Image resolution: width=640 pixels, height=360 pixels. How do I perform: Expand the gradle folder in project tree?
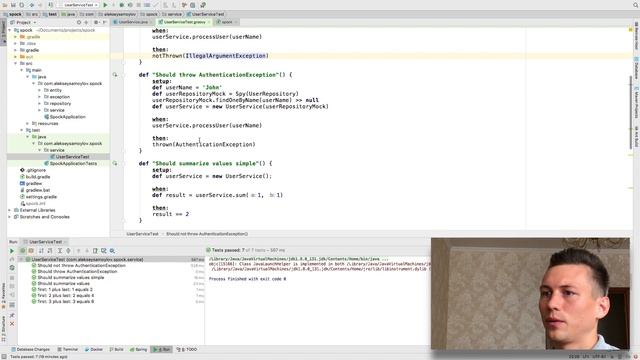pyautogui.click(x=16, y=50)
